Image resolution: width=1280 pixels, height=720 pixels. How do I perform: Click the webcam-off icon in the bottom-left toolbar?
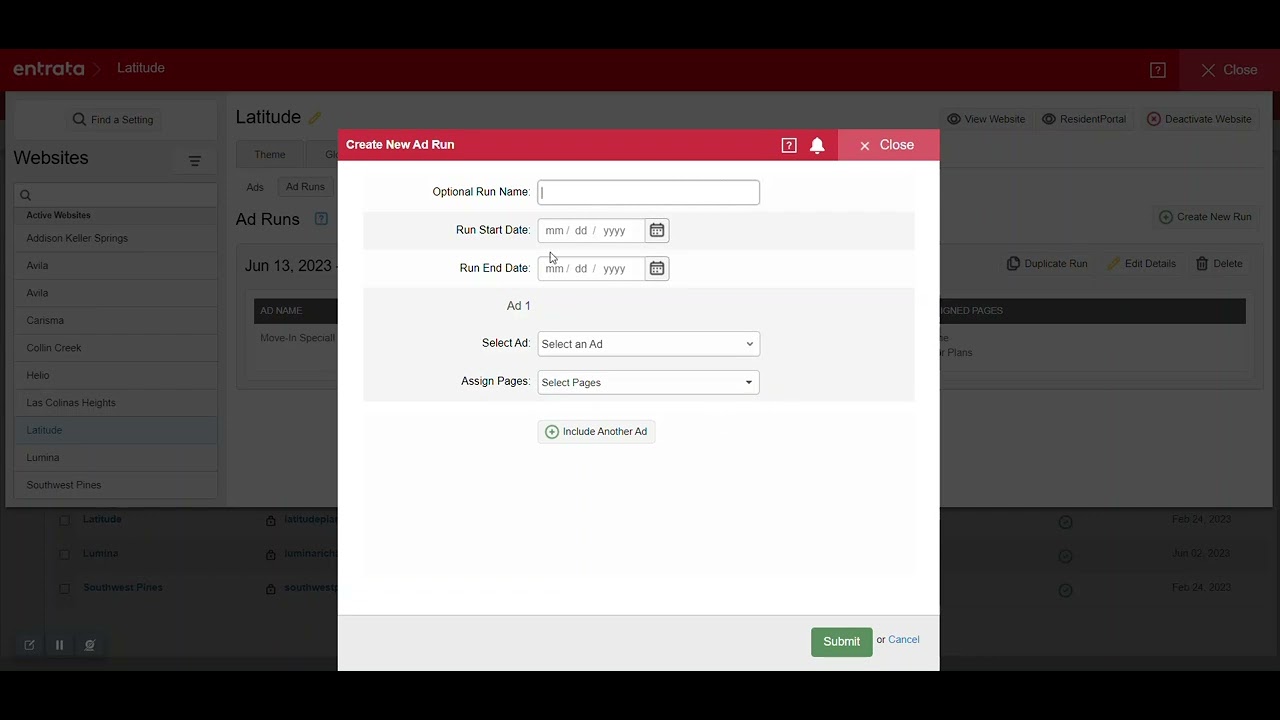pyautogui.click(x=89, y=645)
